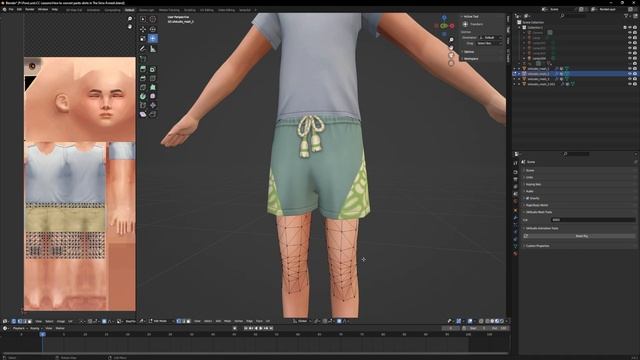Expand the Options panel in sidebar

point(469,52)
